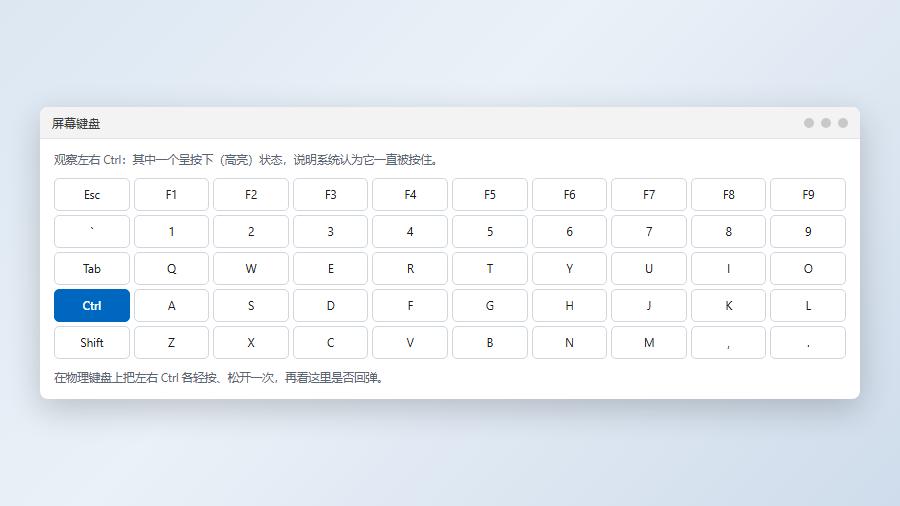Viewport: 900px width, 506px height.
Task: Tap the number 1 key
Action: (171, 232)
